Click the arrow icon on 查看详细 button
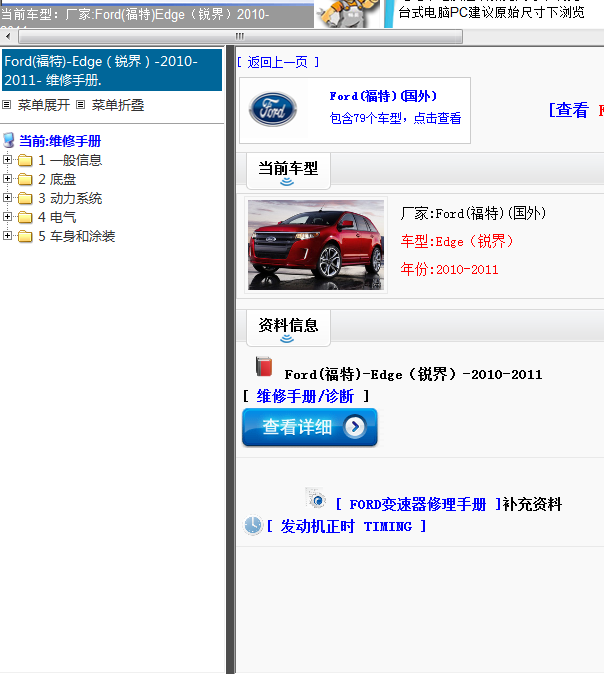604x674 pixels. click(355, 427)
